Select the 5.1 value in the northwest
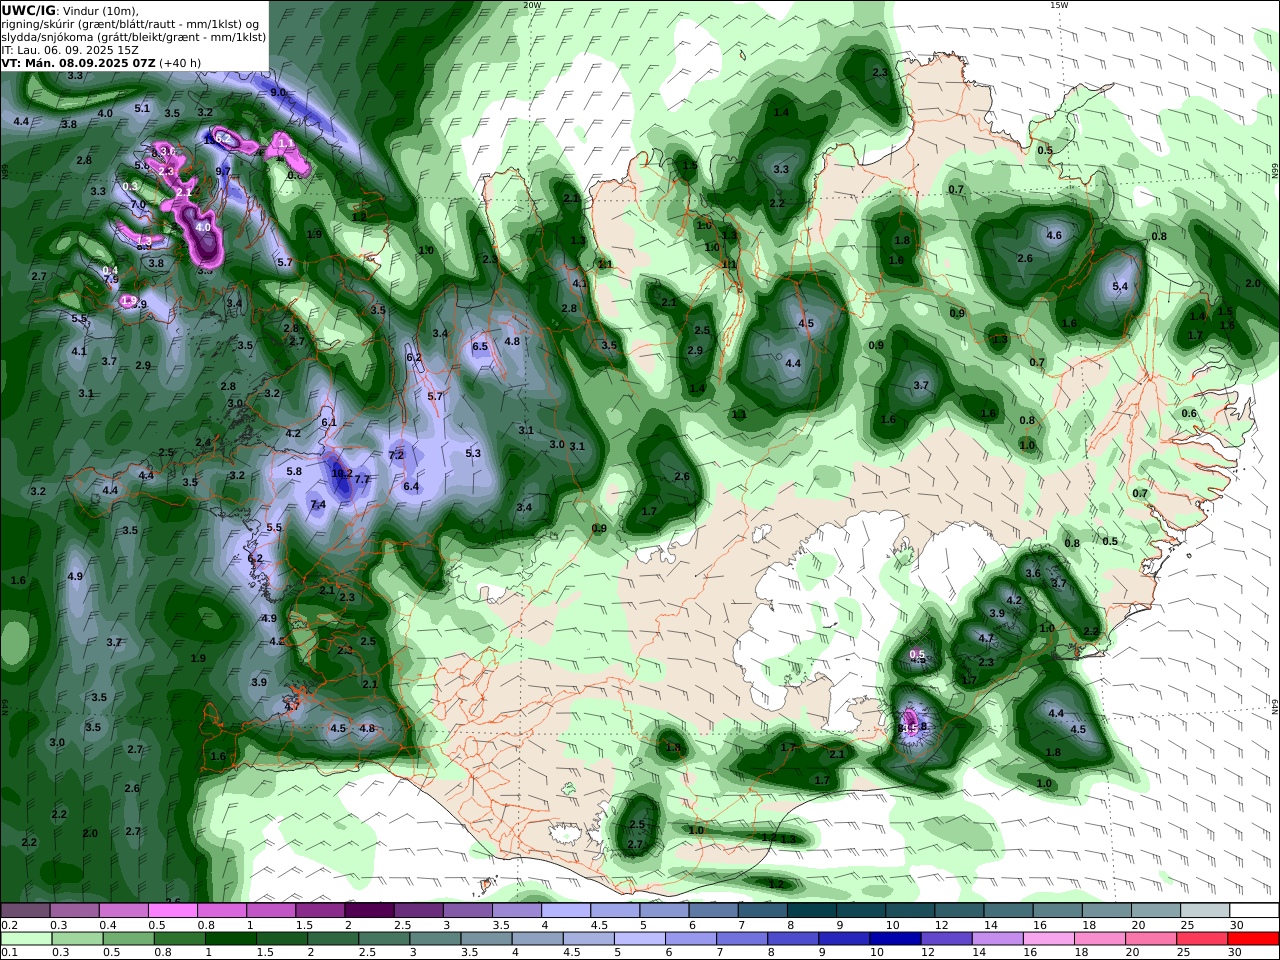The height and width of the screenshot is (960, 1280). pos(142,109)
